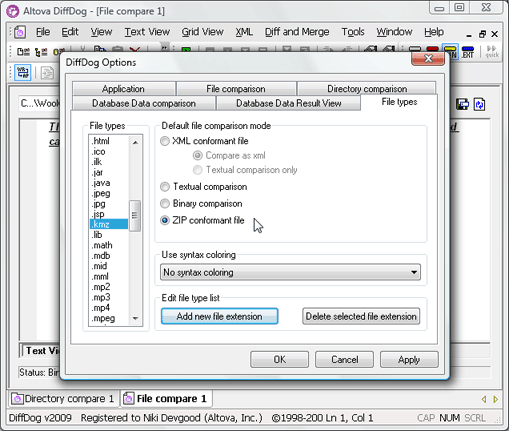Screen dimensions: 509x431
Task: Open the XML menu
Action: point(244,32)
